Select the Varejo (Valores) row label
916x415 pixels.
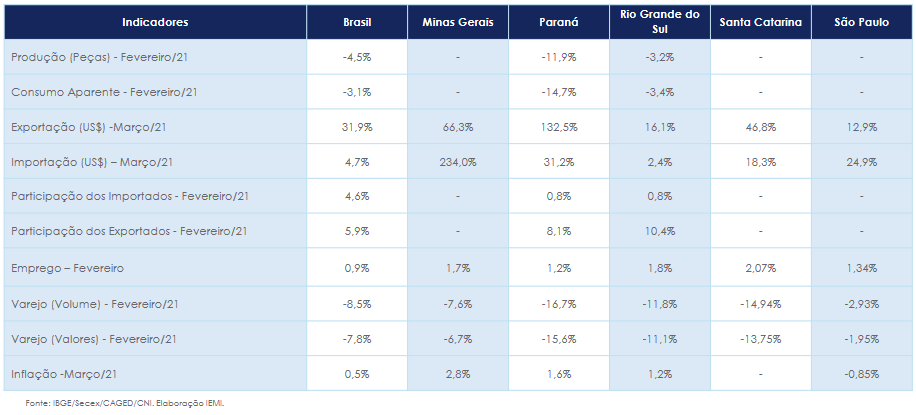(98, 339)
